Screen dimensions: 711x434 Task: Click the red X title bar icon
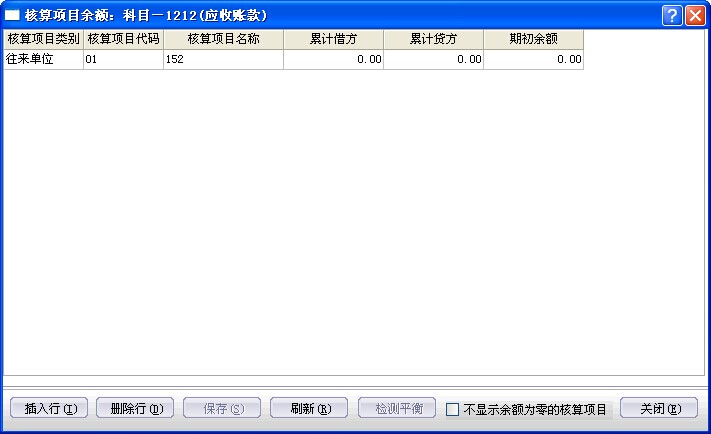(695, 15)
